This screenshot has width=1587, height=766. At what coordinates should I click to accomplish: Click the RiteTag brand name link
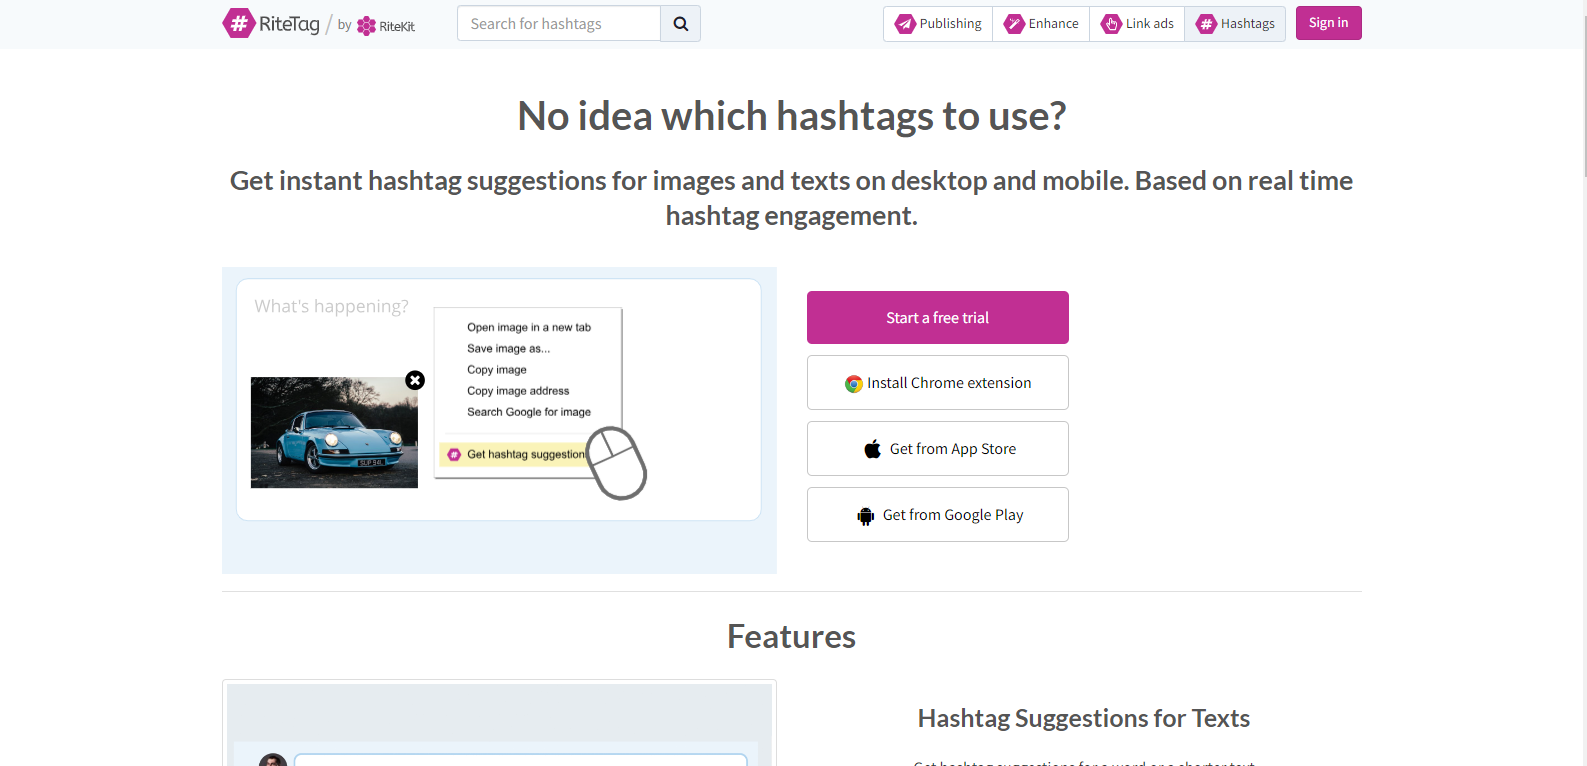(289, 23)
